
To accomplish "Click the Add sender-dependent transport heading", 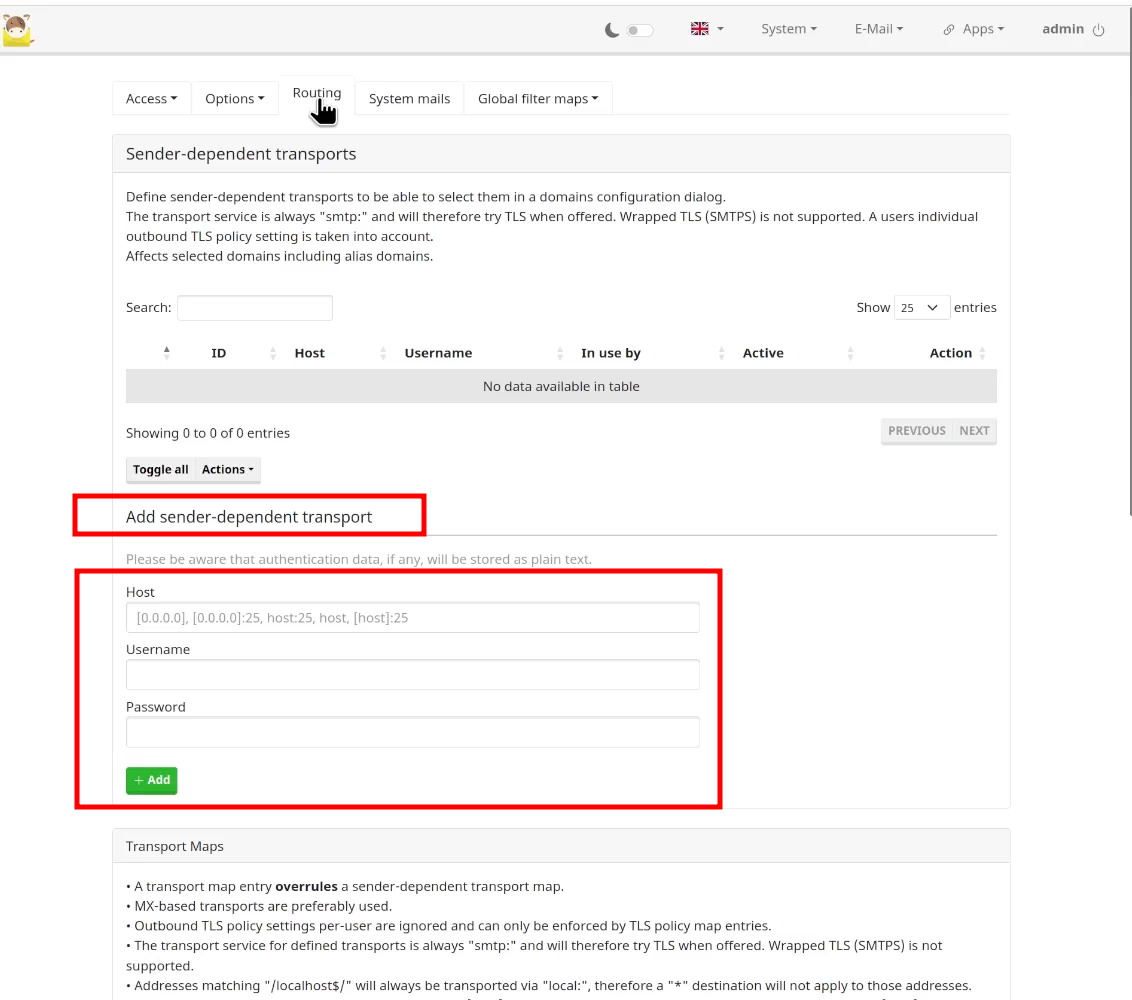I will (249, 517).
